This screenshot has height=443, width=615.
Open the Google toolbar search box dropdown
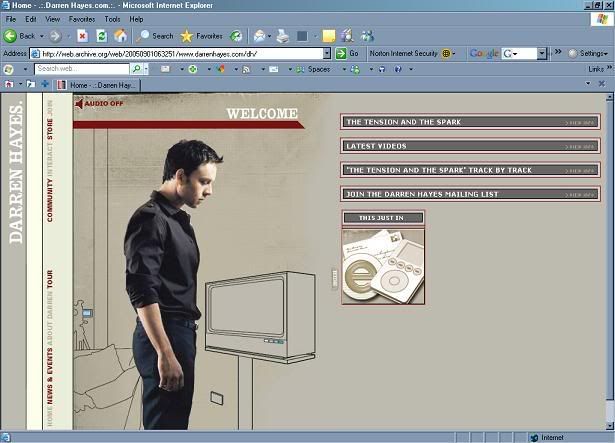coord(542,53)
